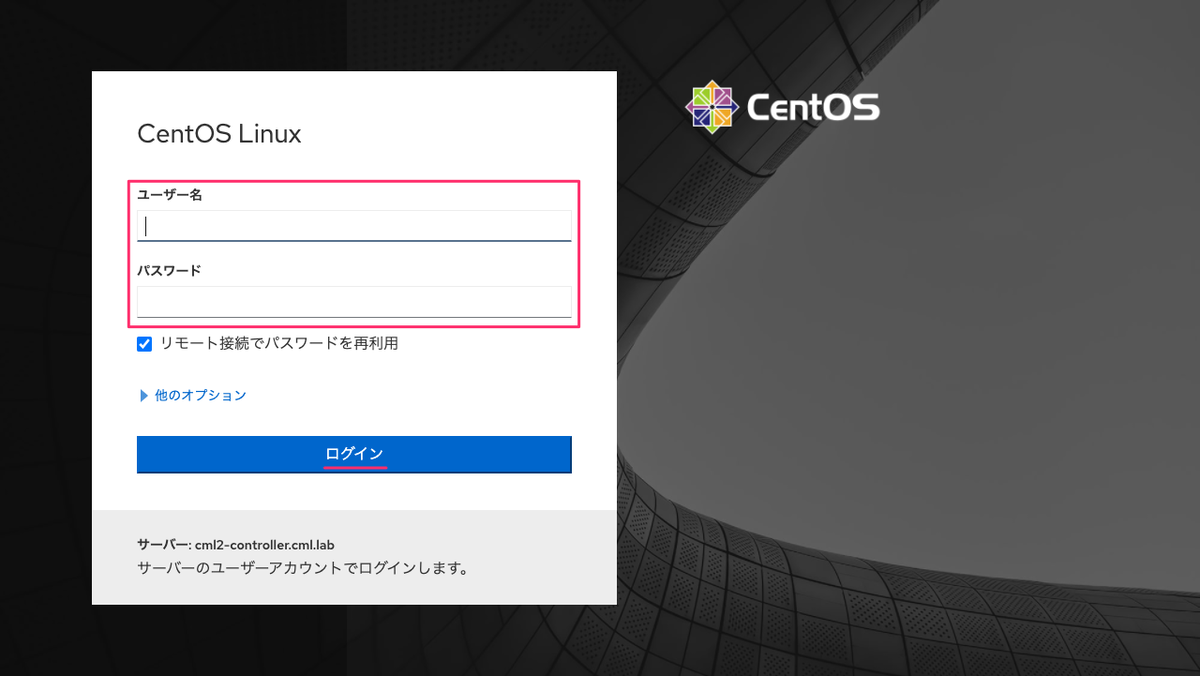
Task: Click the white space above CentOS Linux heading
Action: click(354, 95)
